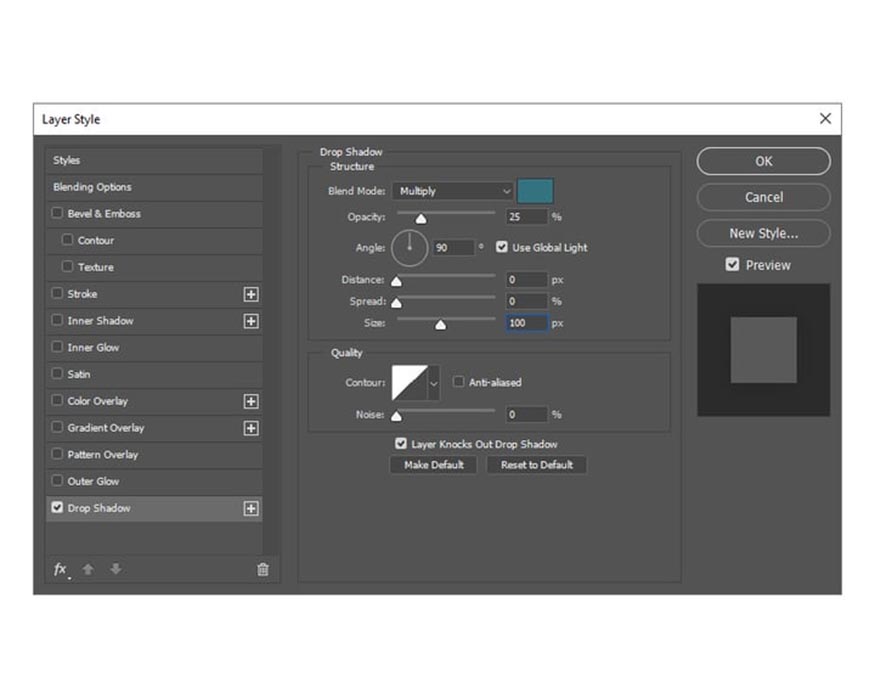875x698 pixels.
Task: Click the Make Default button
Action: [x=434, y=465]
